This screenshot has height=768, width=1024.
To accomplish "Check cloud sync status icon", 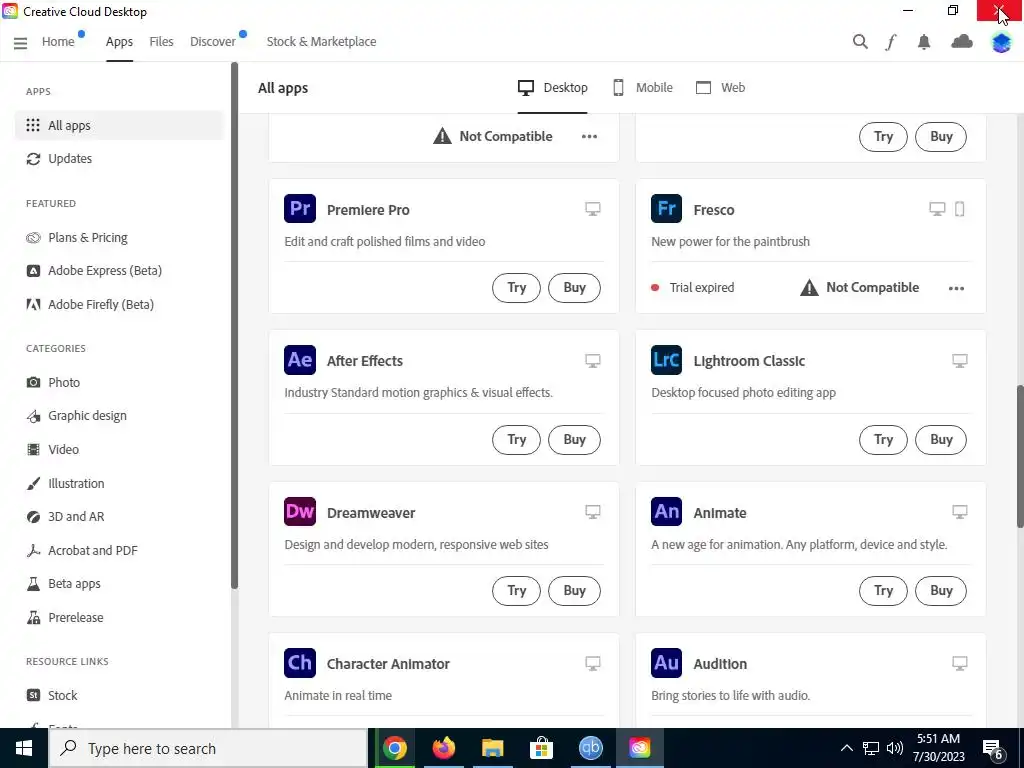I will click(x=961, y=42).
